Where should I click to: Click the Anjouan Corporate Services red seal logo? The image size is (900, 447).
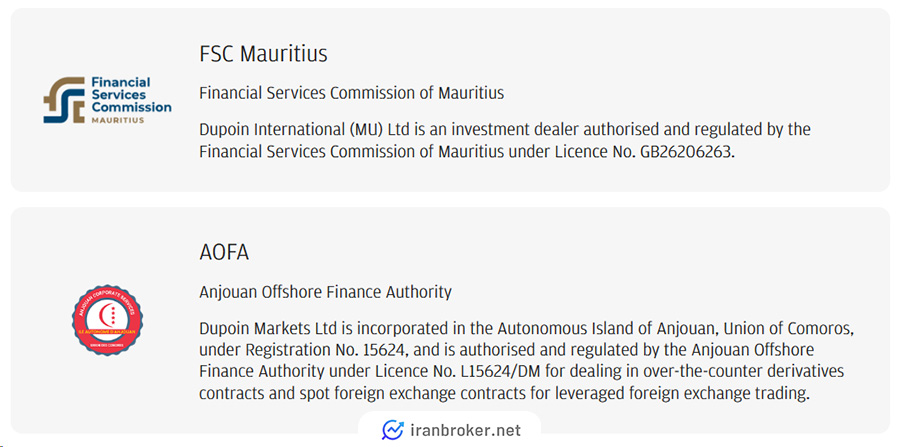pyautogui.click(x=107, y=320)
